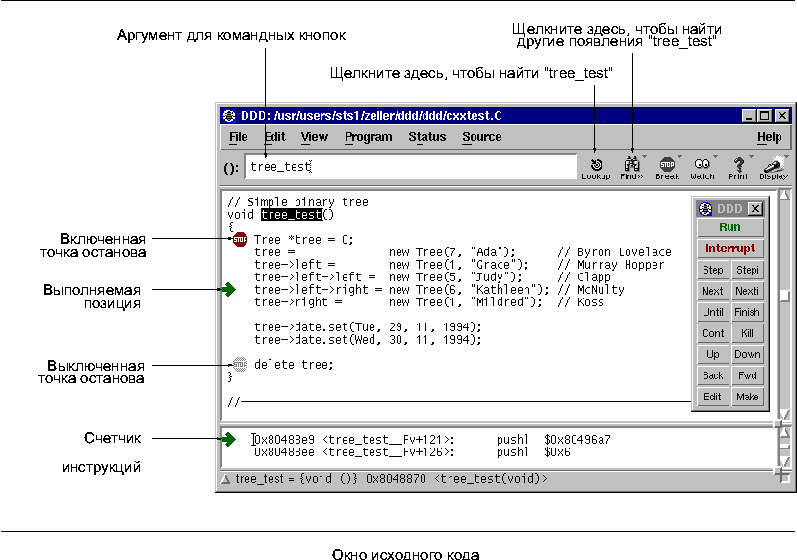Click the green execution arrow in source
This screenshot has height=560, width=797.
point(229,290)
